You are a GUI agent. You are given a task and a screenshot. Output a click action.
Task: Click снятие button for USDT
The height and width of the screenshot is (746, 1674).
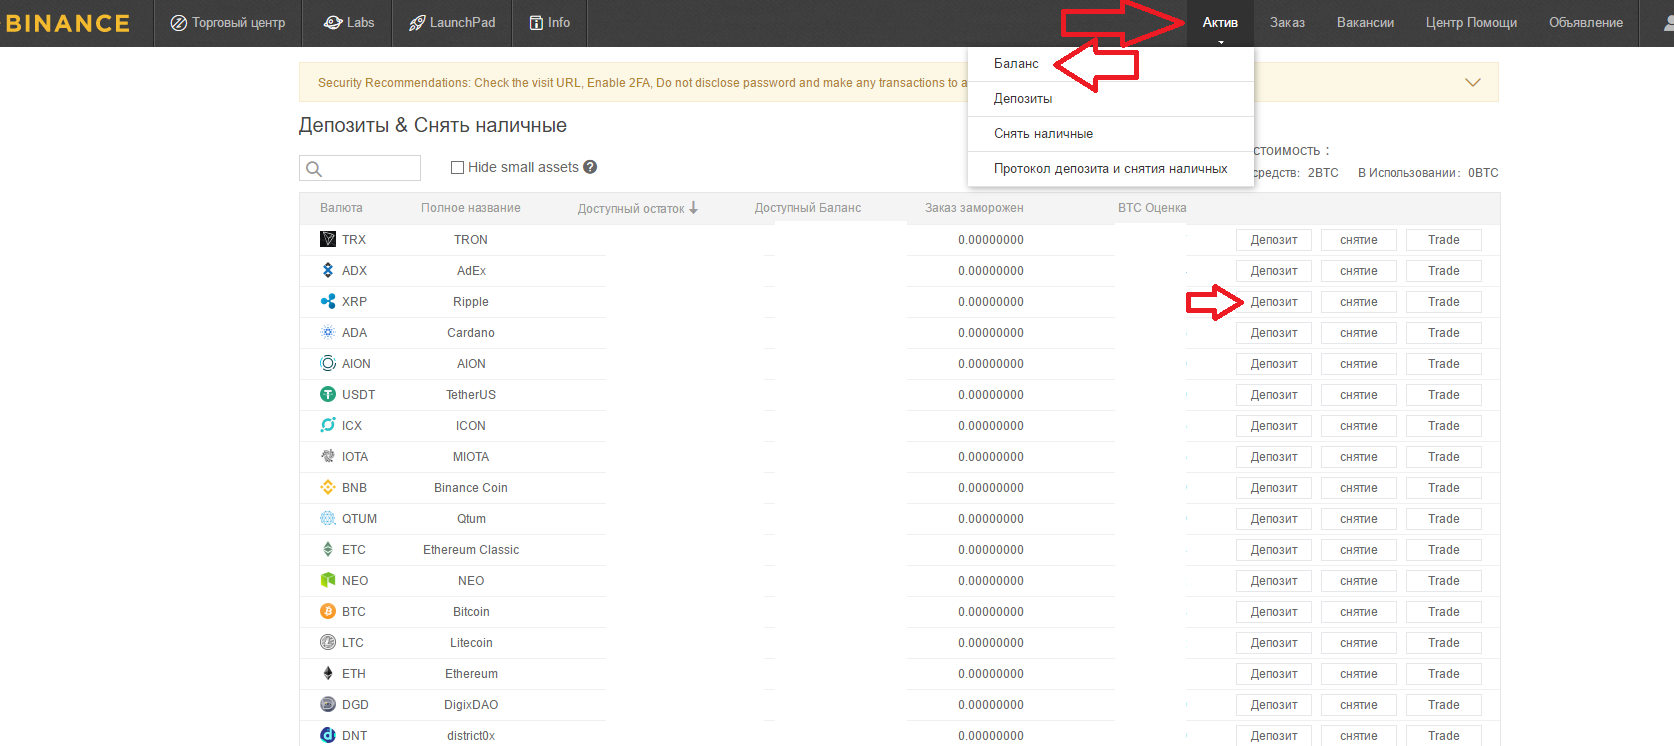point(1359,395)
